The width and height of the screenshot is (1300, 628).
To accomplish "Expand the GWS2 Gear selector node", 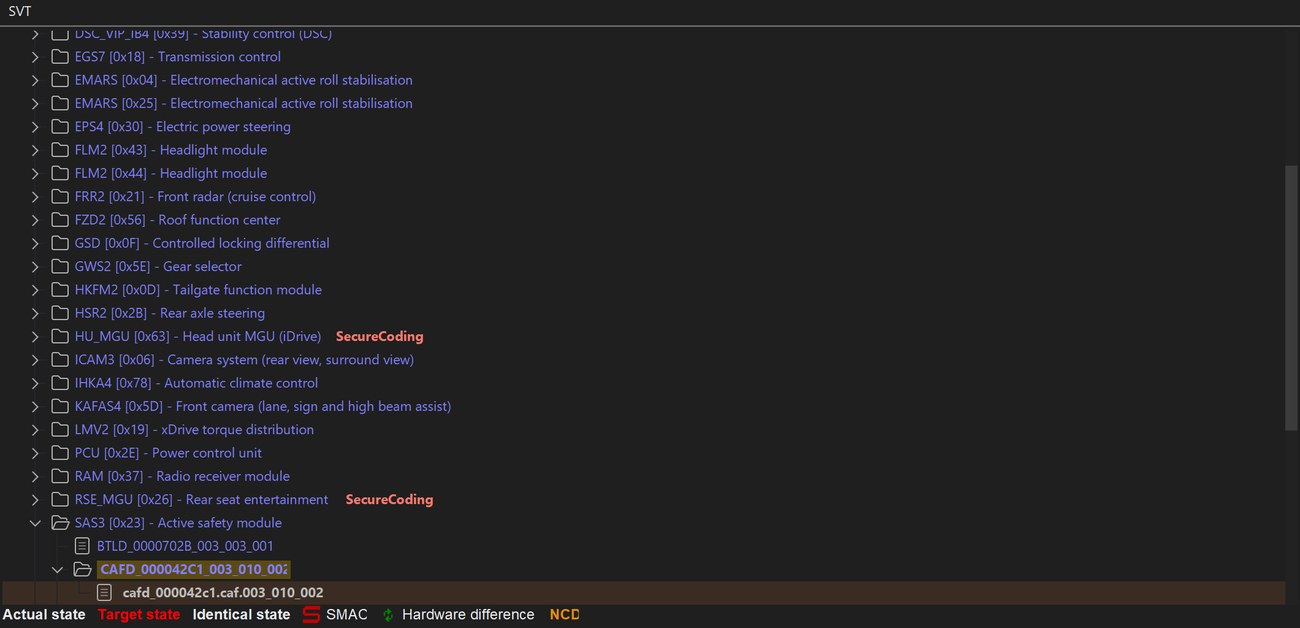I will coord(35,267).
